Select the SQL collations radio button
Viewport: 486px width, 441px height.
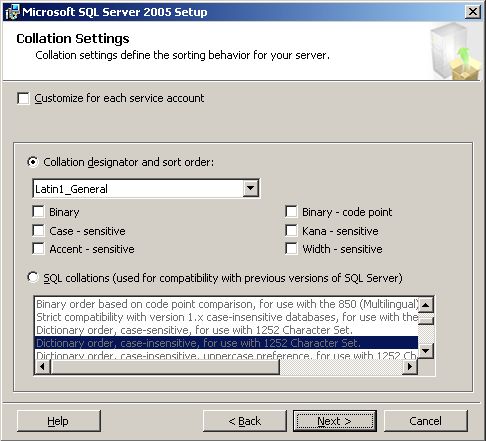click(33, 277)
